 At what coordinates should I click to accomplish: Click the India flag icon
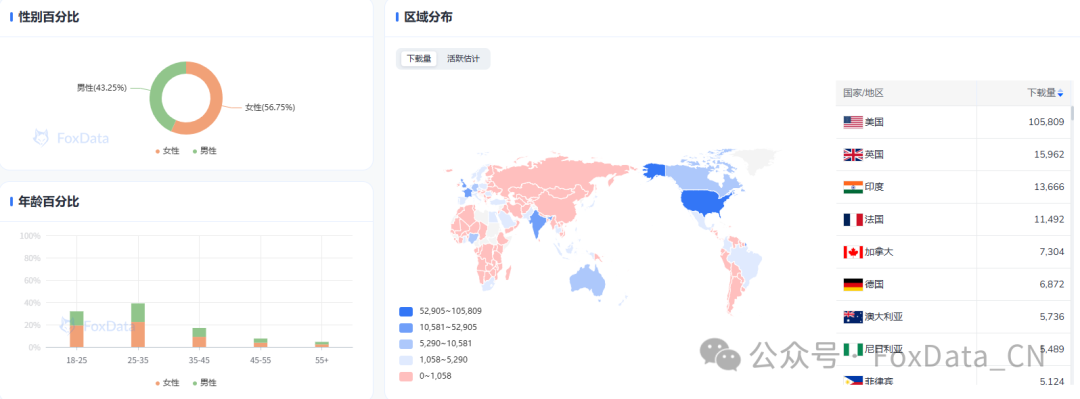(x=853, y=187)
